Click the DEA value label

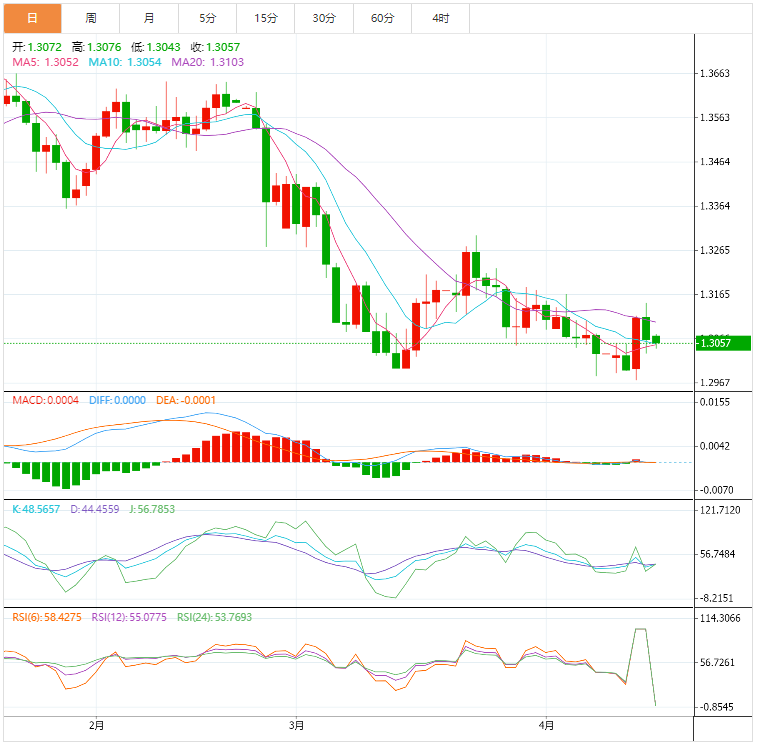[x=186, y=400]
